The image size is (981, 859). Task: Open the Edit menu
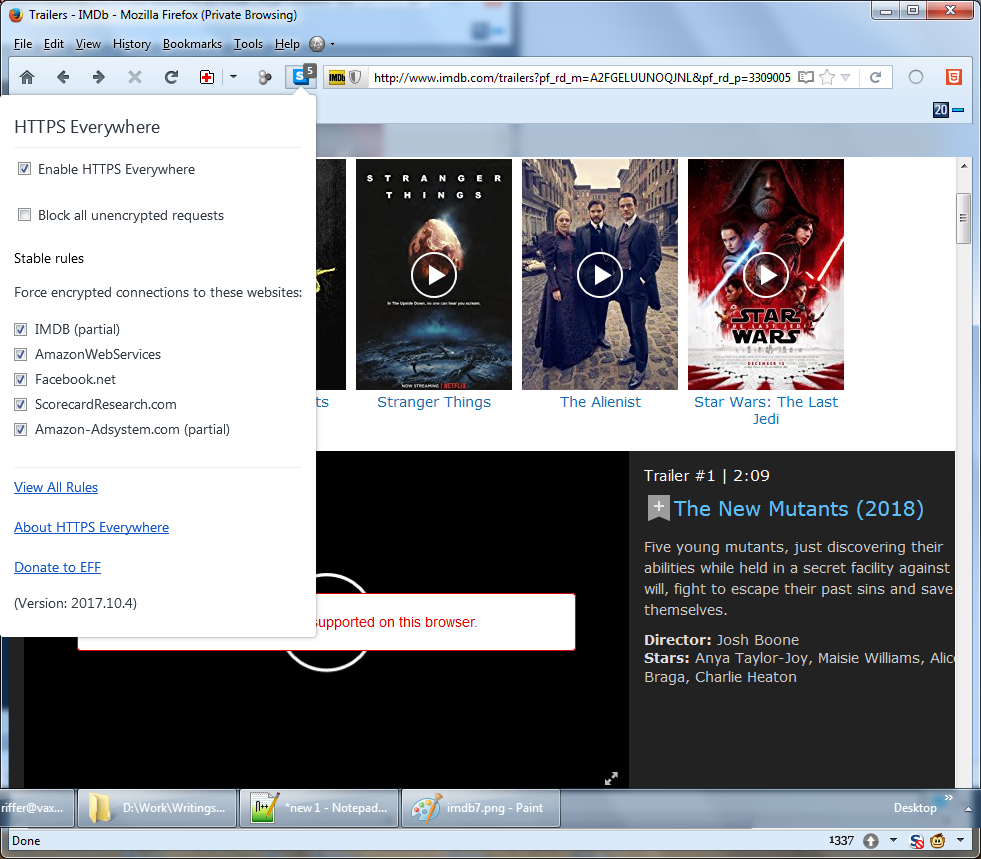[54, 44]
